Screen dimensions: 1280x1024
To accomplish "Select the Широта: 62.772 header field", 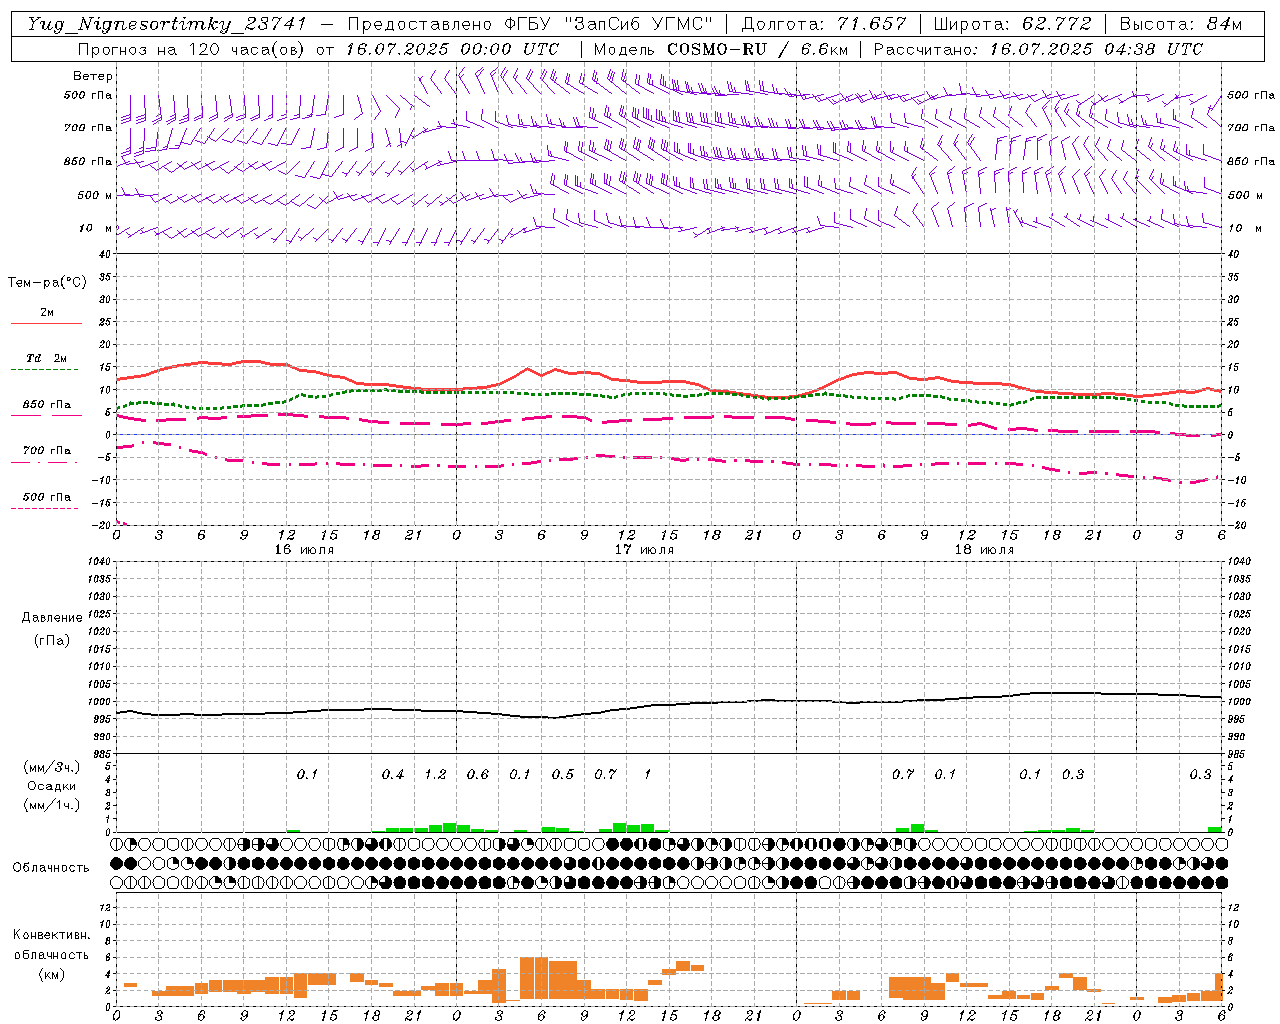I will (1013, 24).
